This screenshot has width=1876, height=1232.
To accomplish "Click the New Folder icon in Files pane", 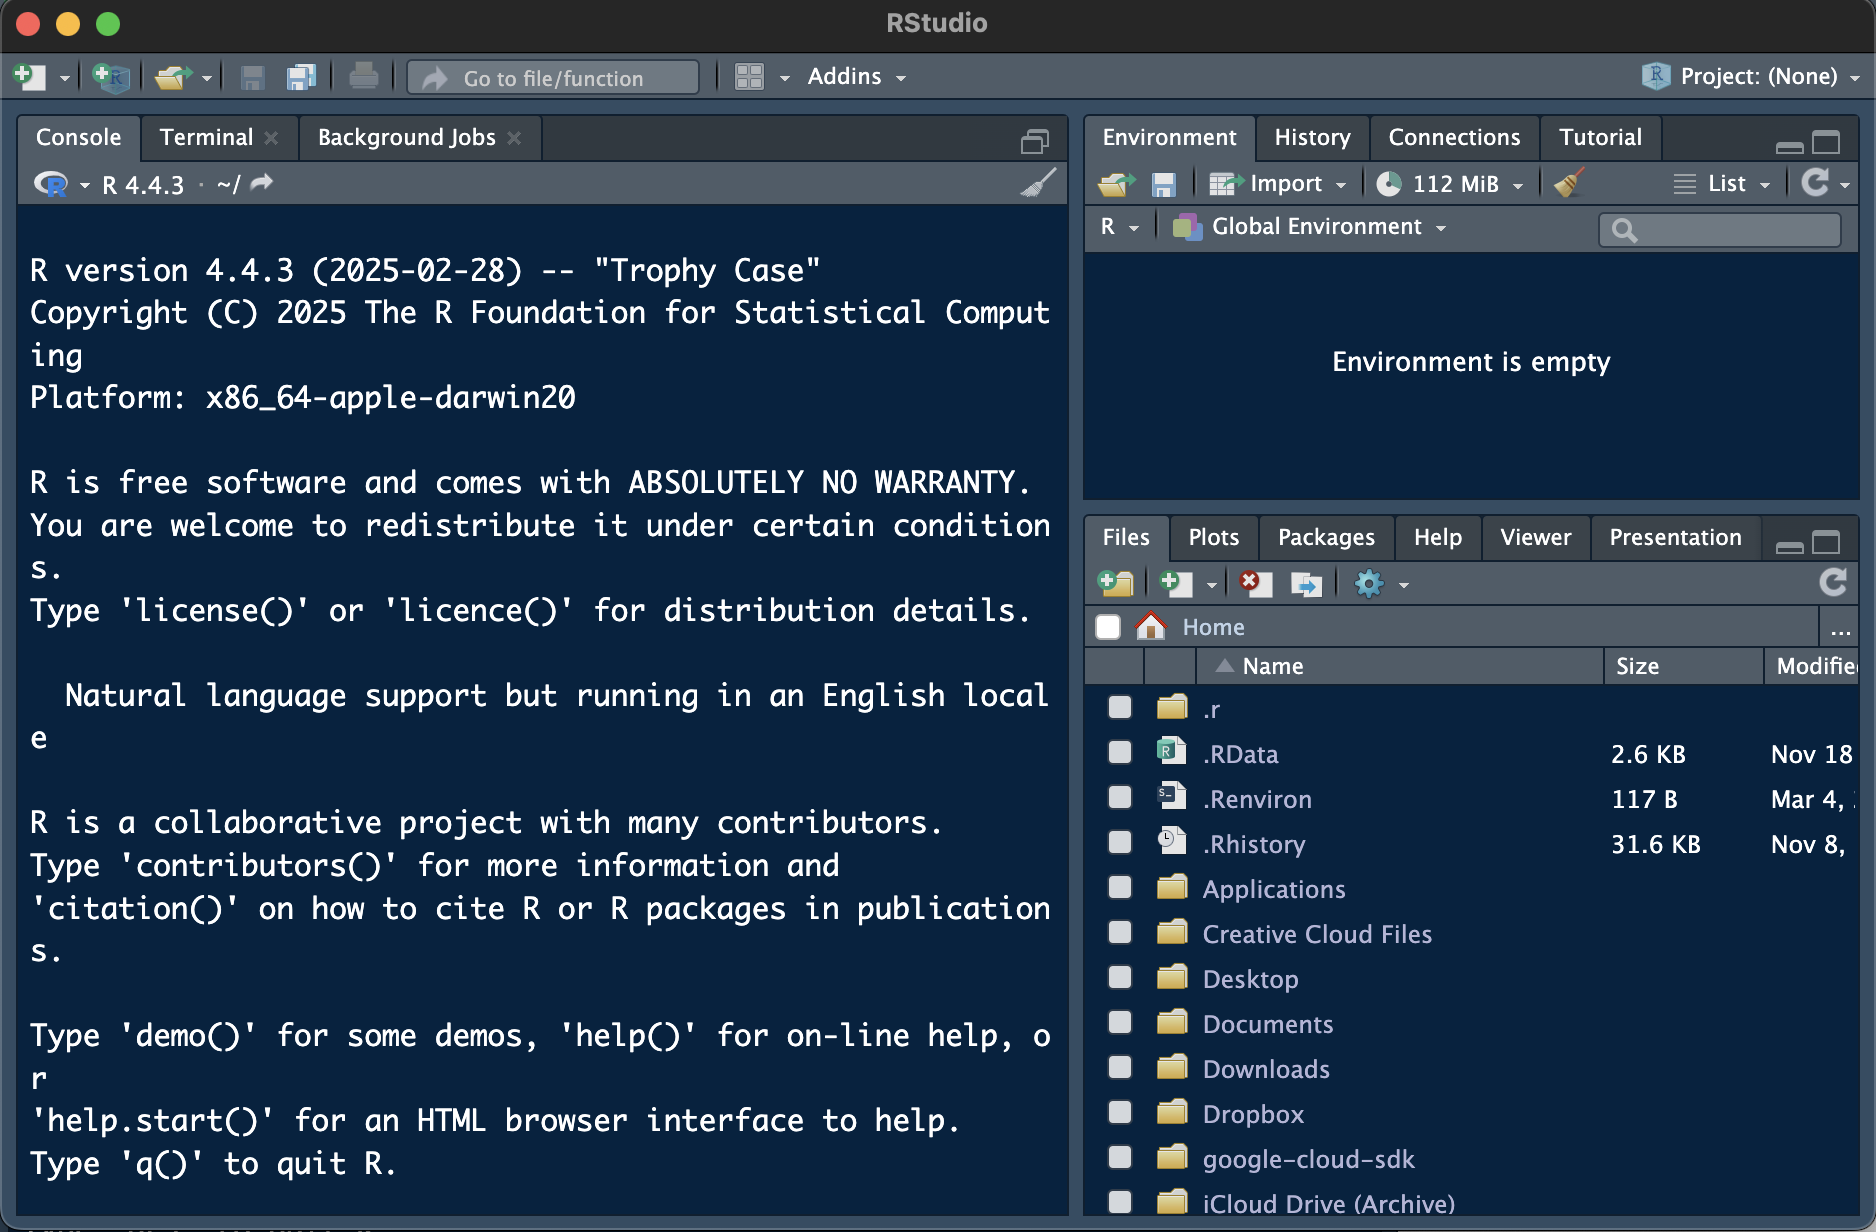I will coord(1115,584).
